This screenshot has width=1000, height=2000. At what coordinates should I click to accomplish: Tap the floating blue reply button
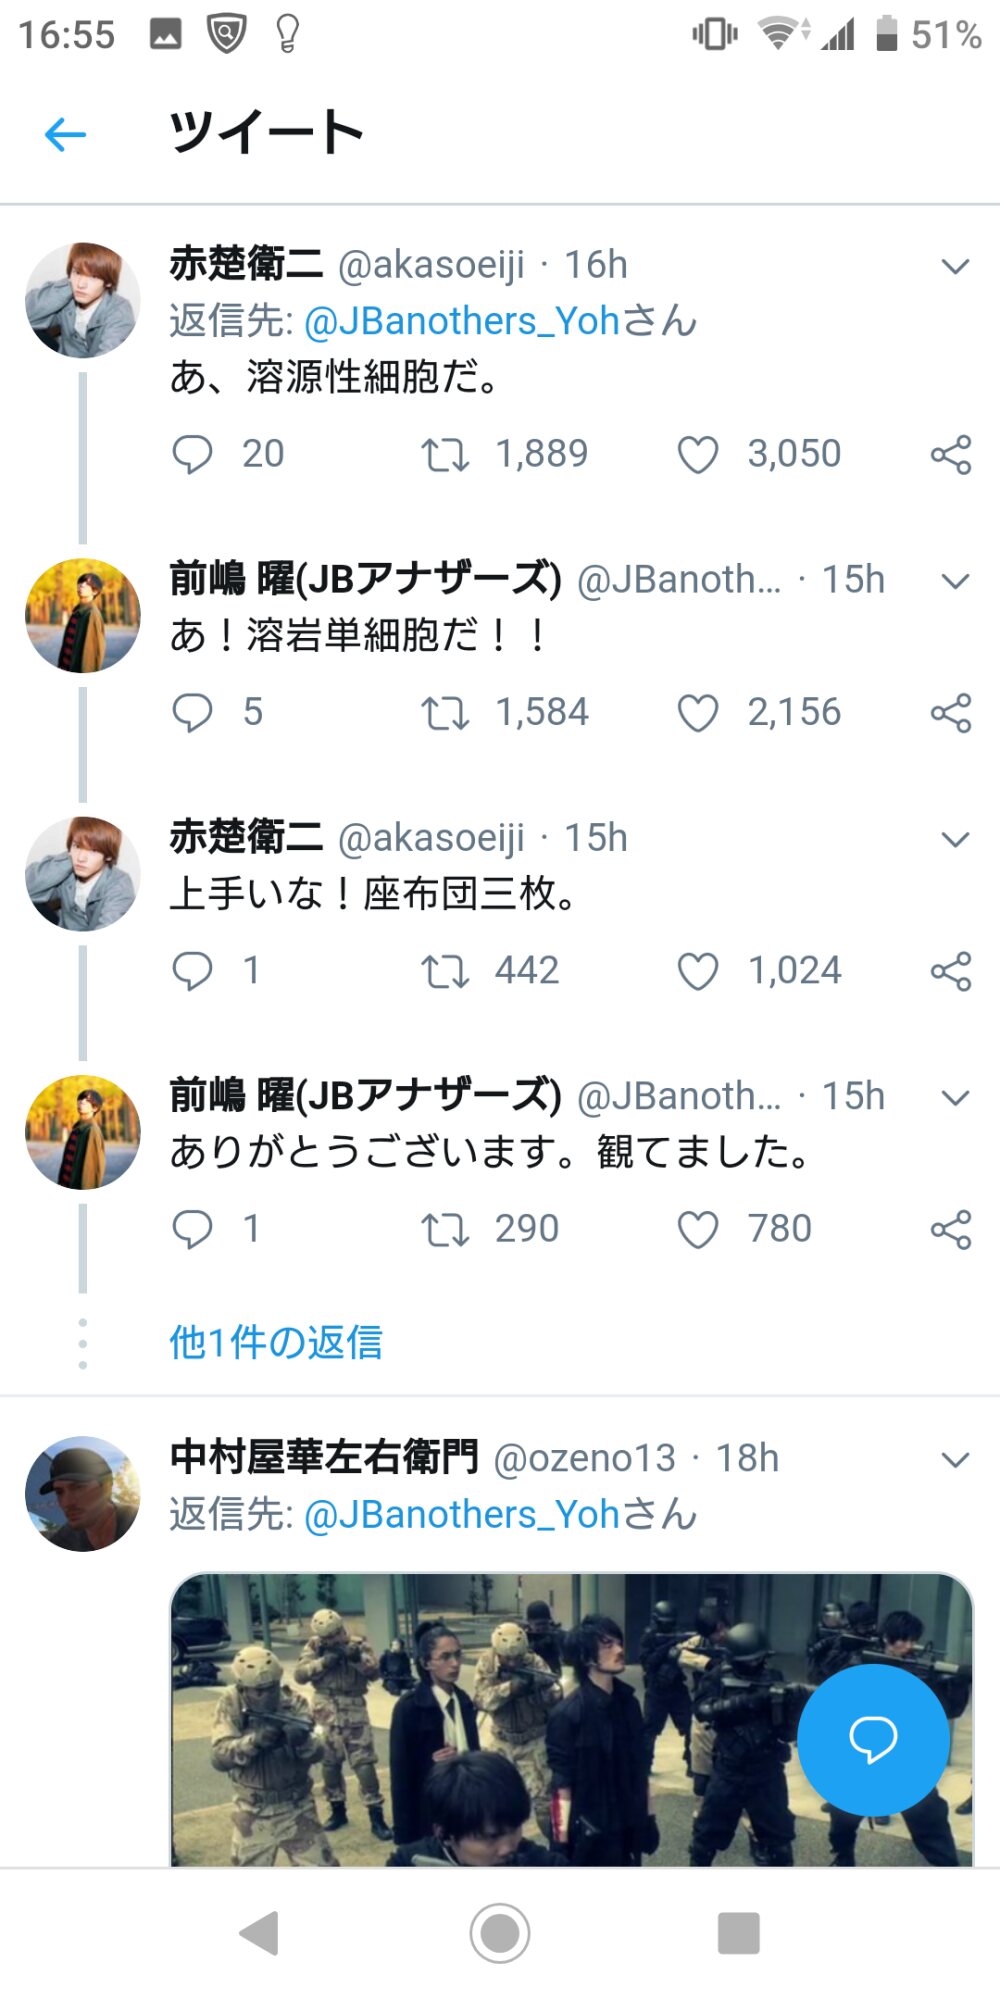(873, 1740)
